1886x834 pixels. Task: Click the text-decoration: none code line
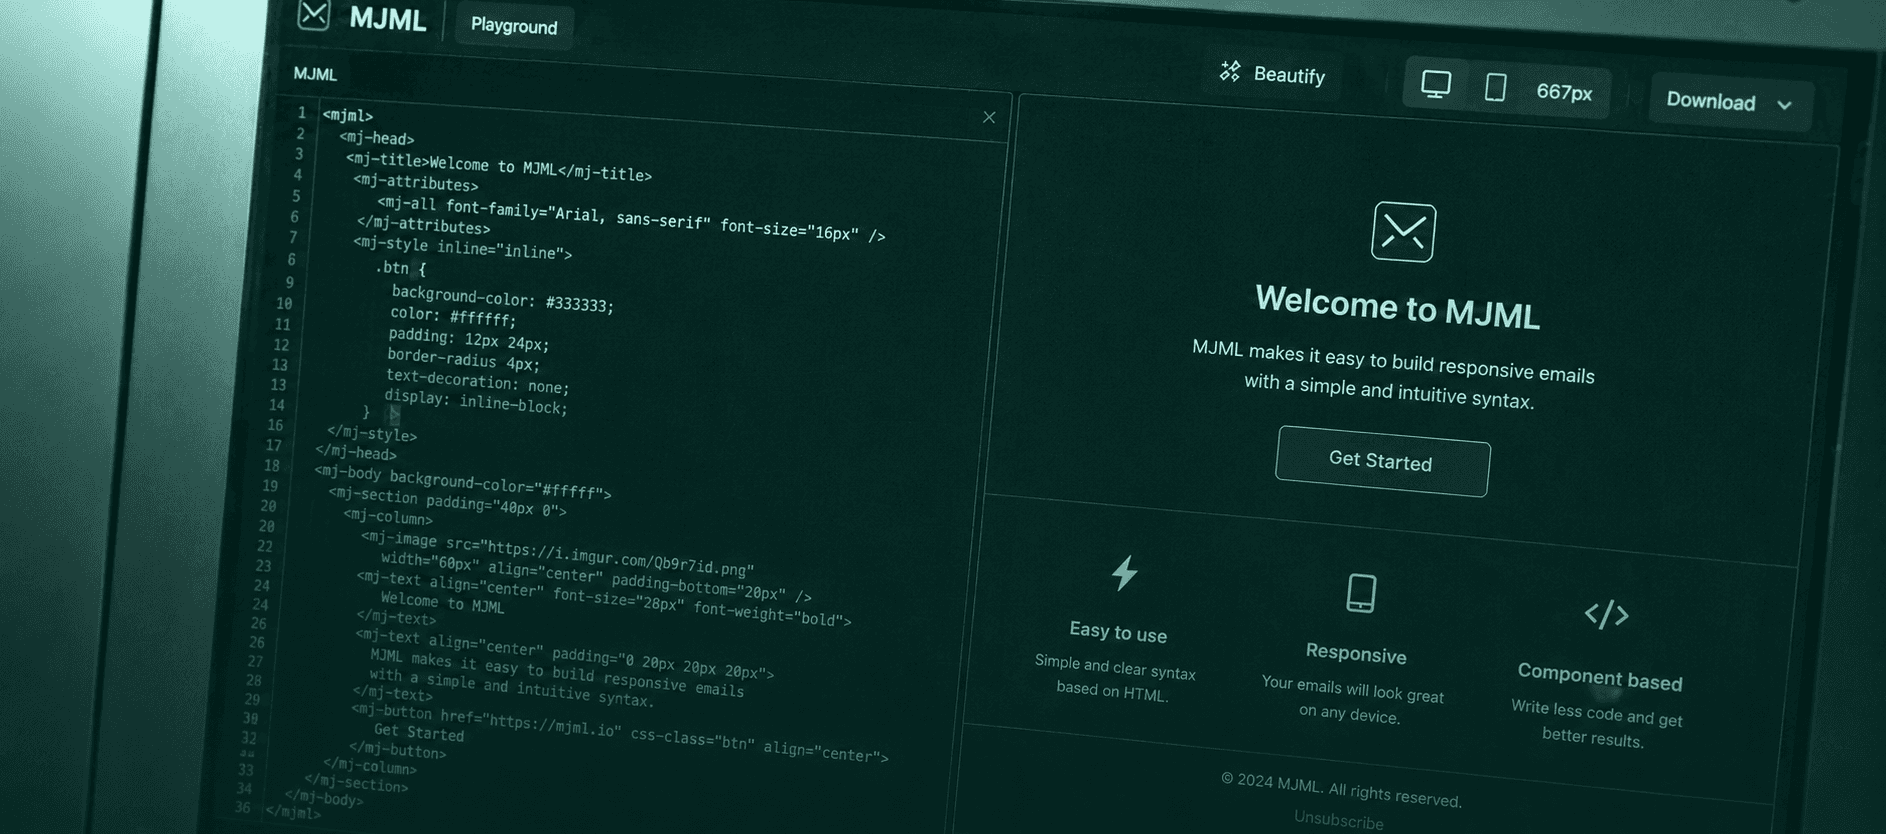477,381
